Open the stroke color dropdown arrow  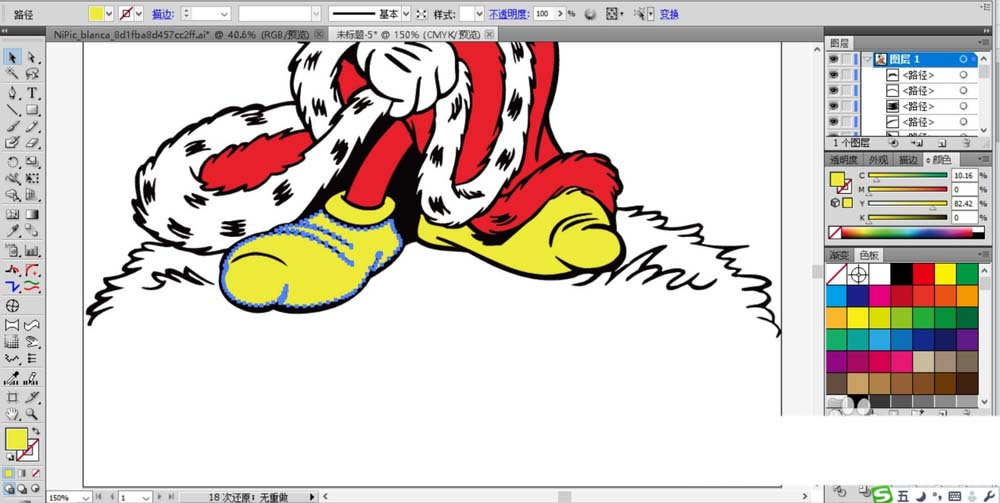pos(139,14)
